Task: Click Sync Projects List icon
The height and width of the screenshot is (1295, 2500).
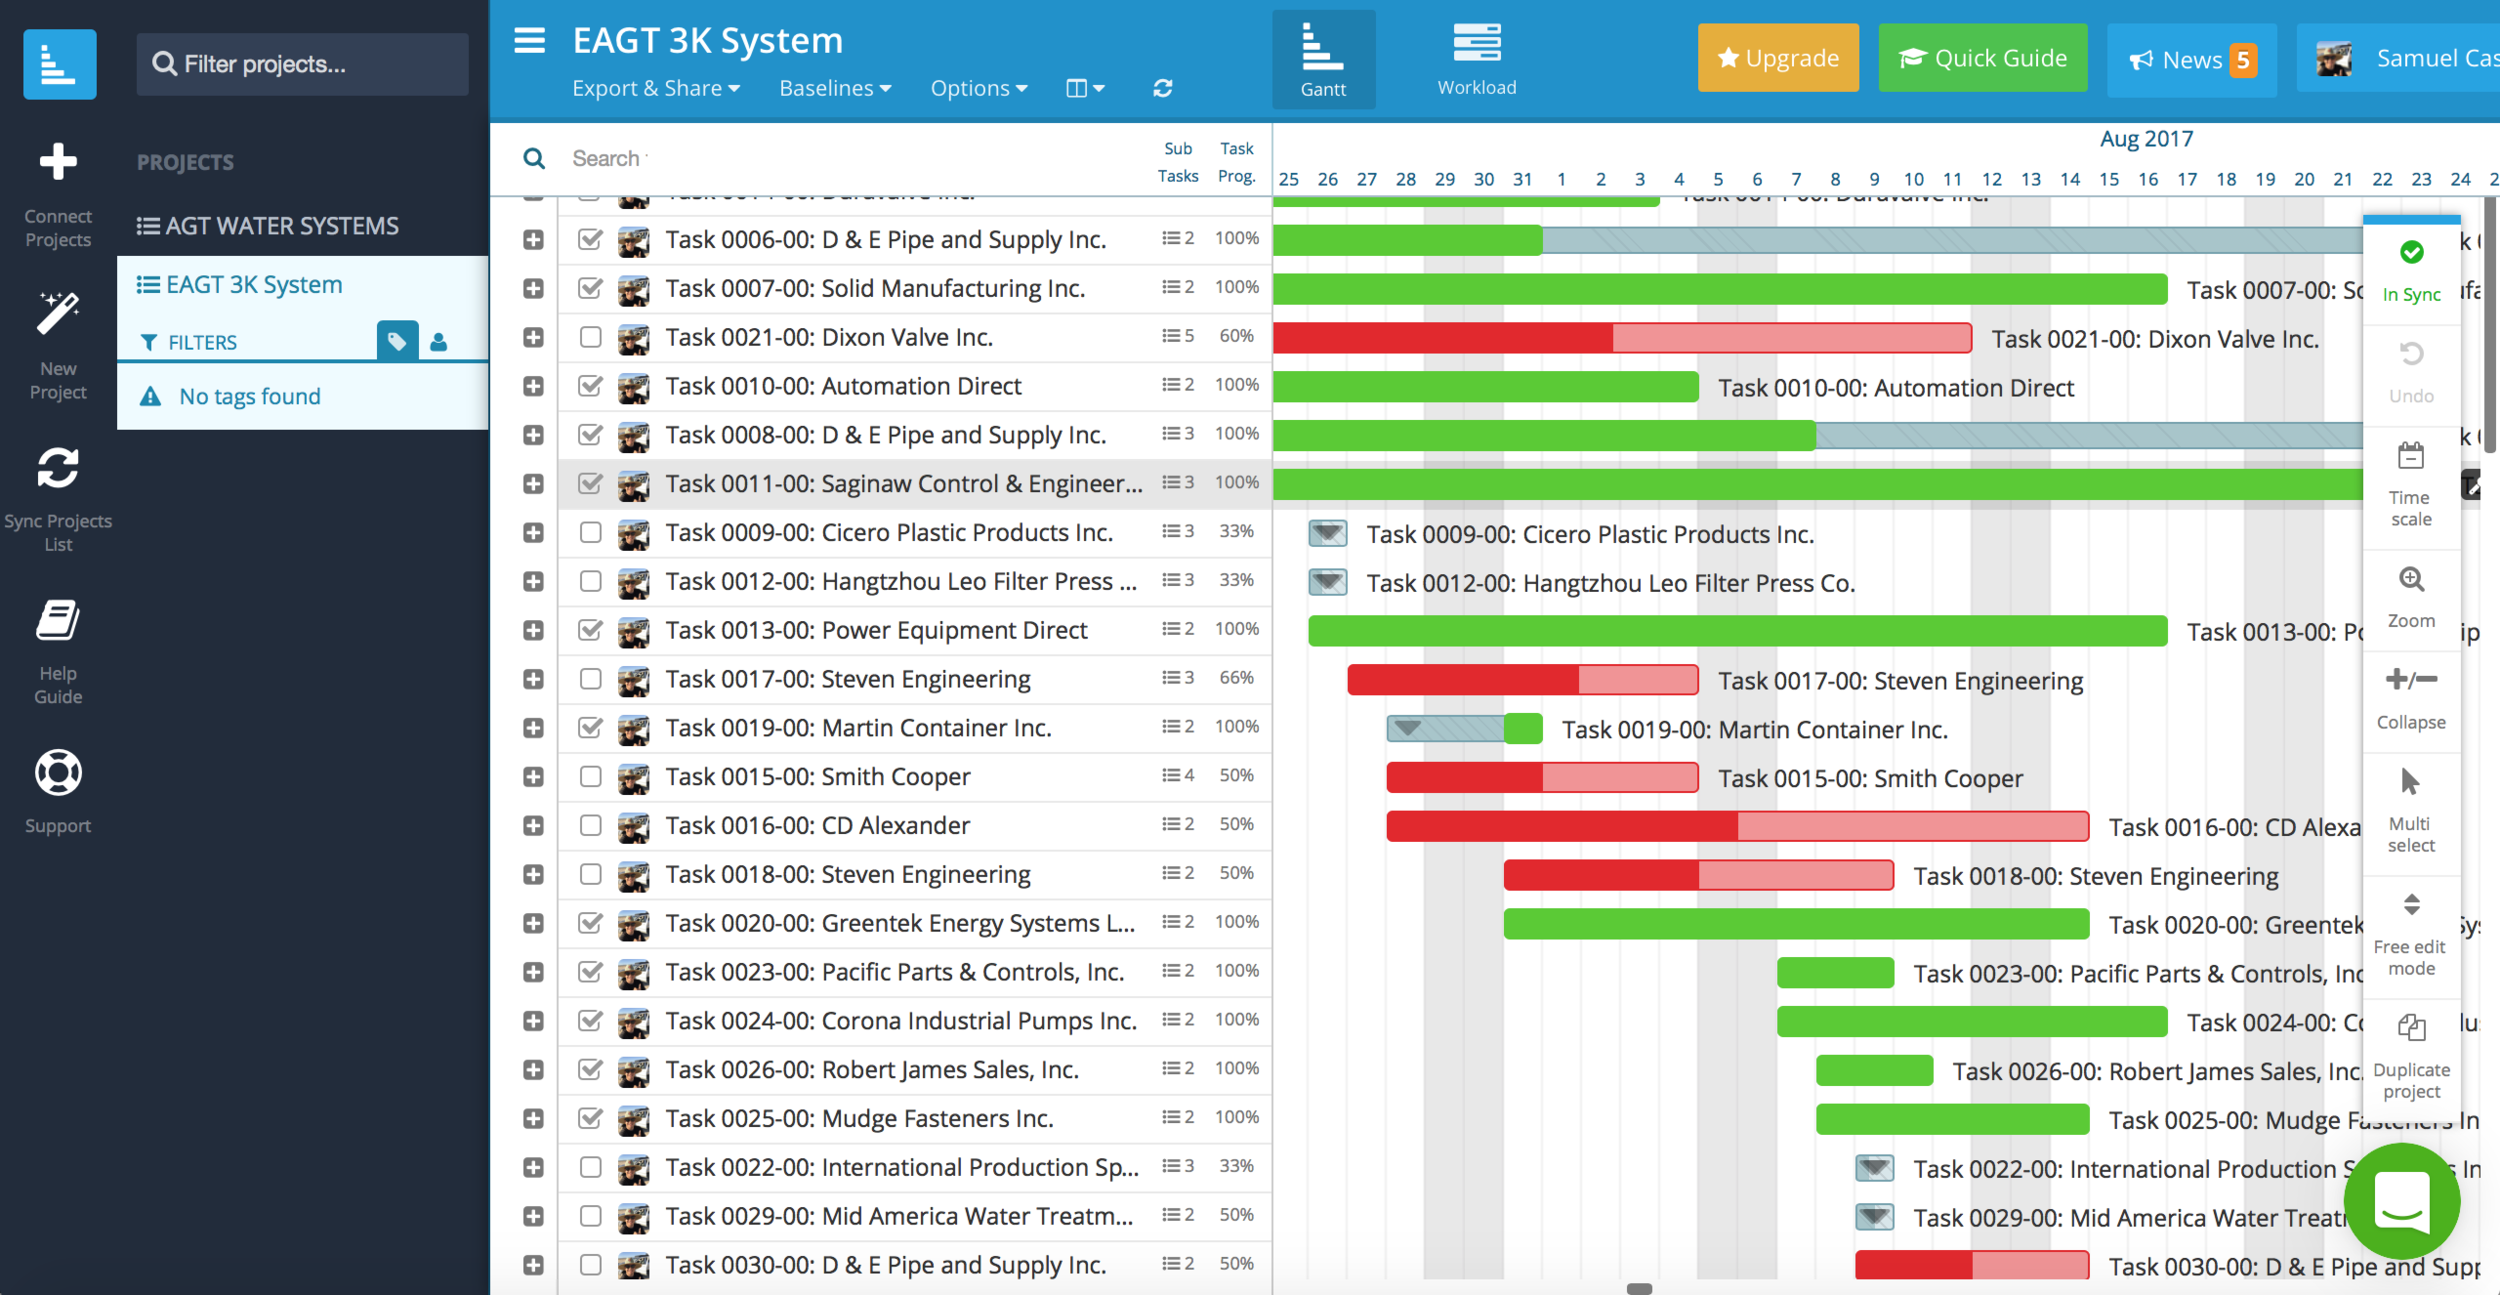Action: click(x=58, y=467)
